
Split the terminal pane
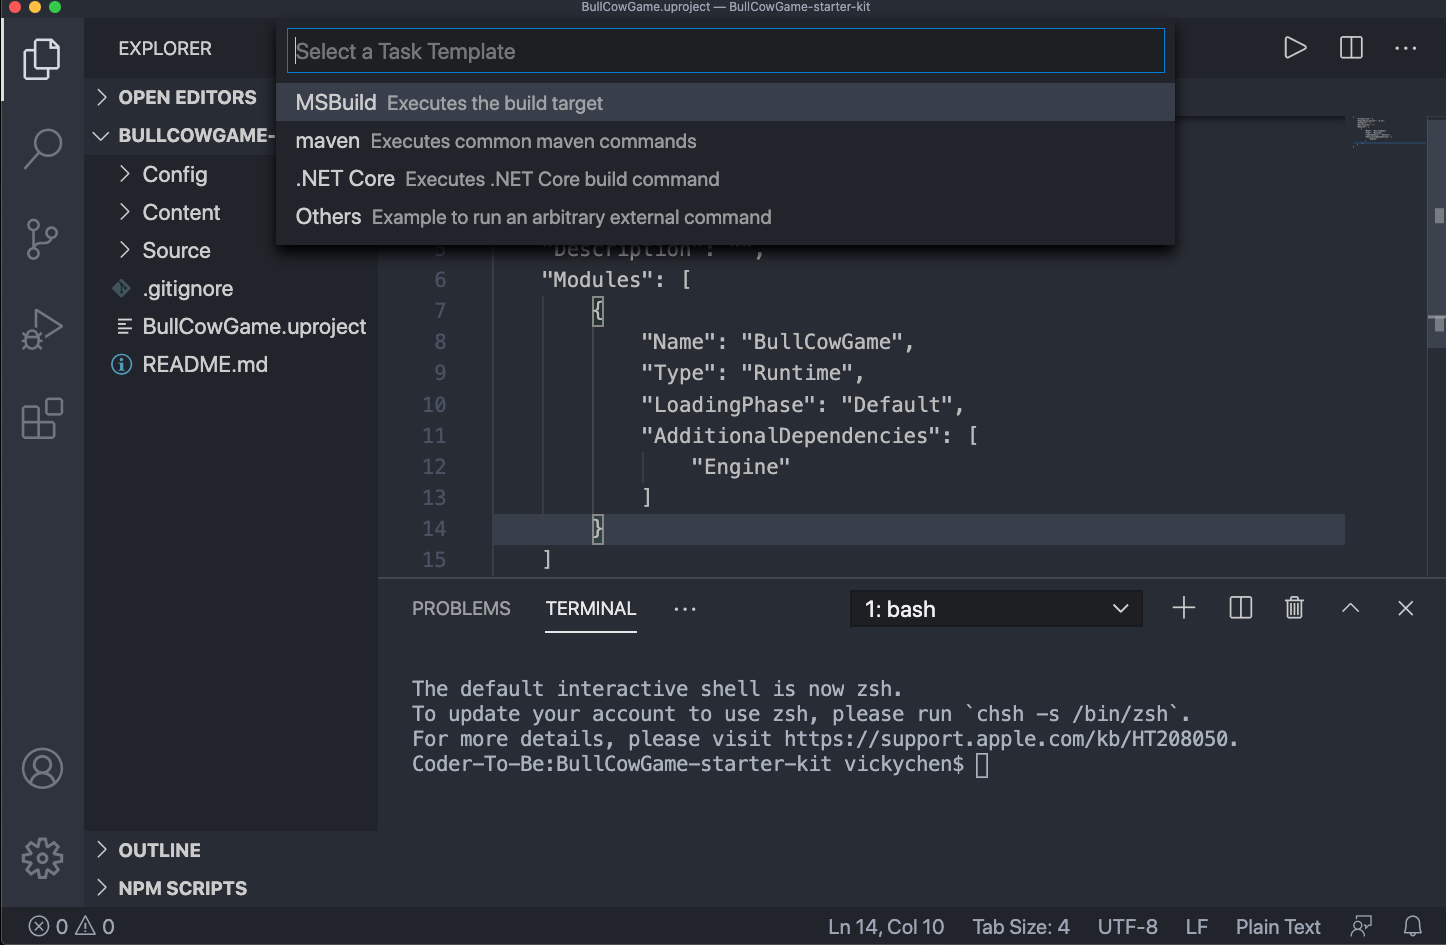click(x=1240, y=608)
